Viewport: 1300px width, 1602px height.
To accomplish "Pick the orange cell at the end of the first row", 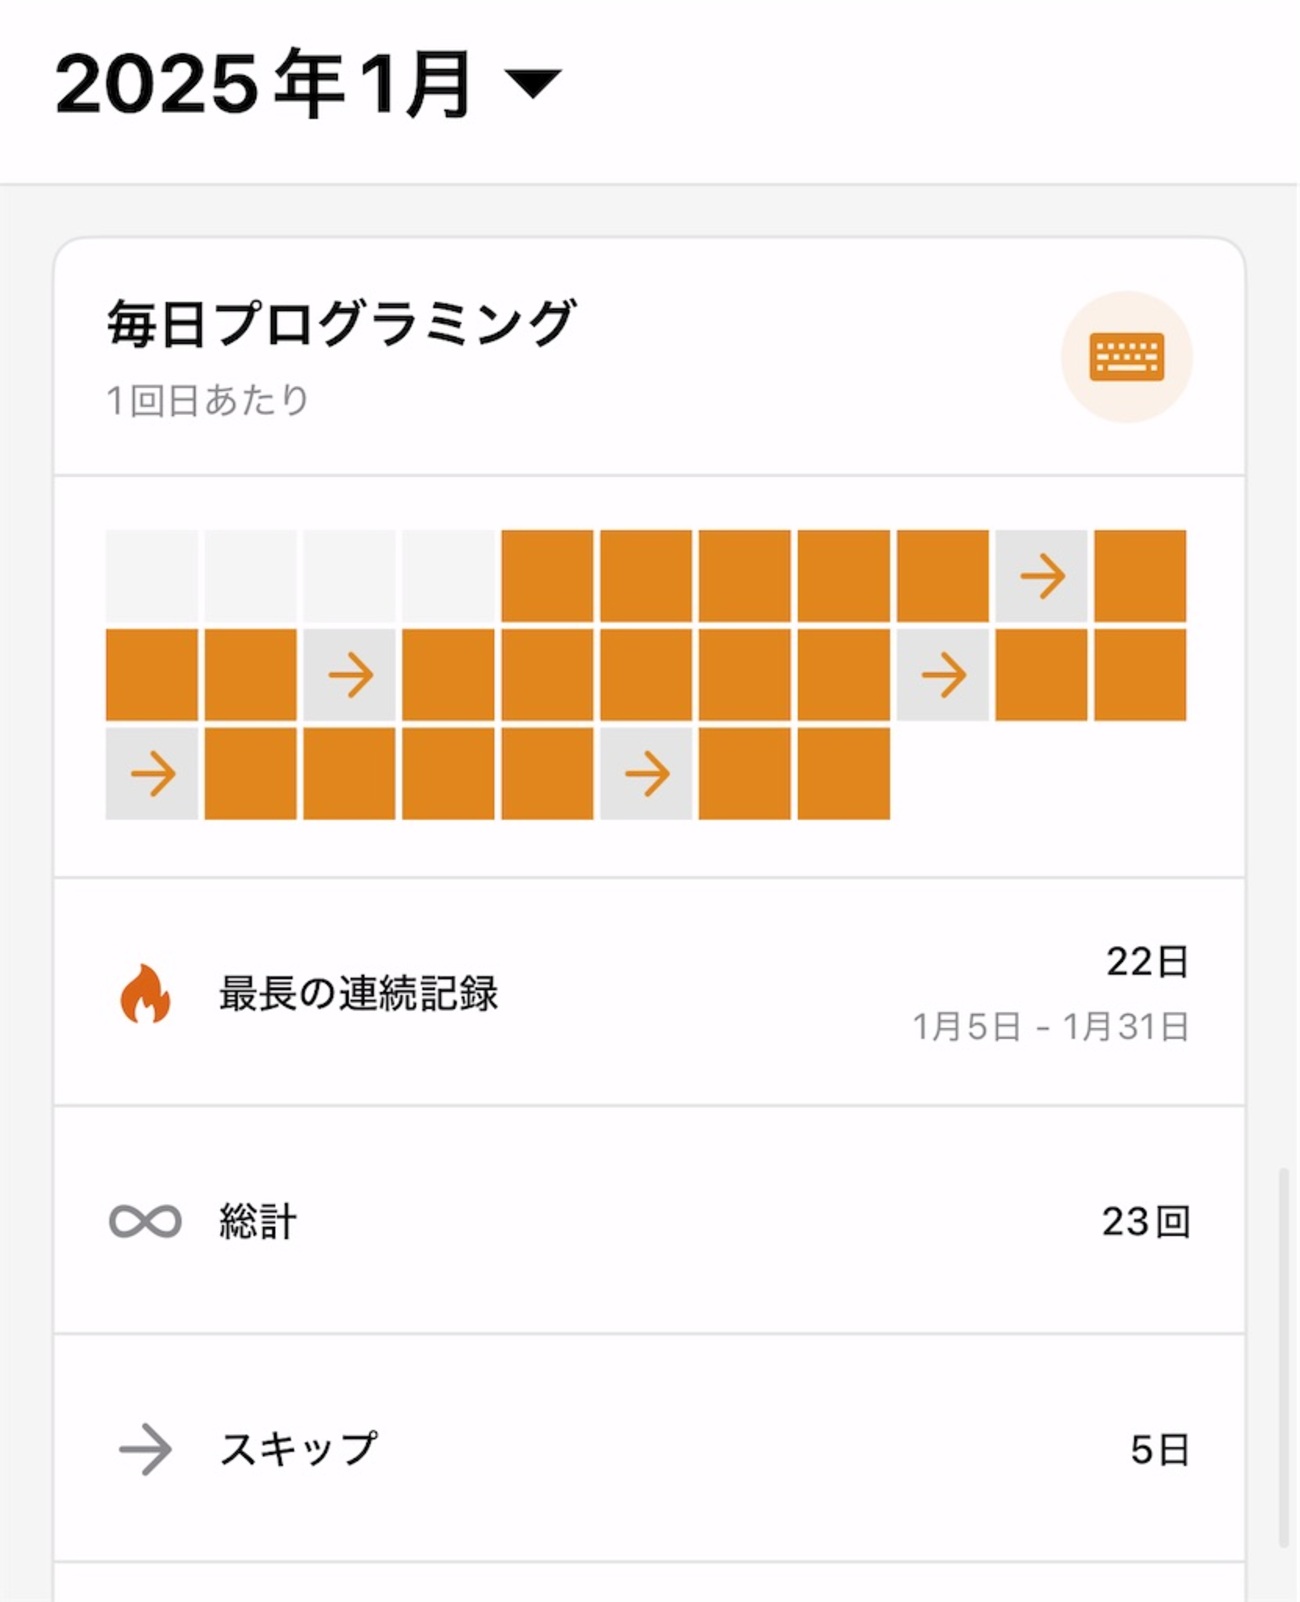I will [x=1140, y=577].
